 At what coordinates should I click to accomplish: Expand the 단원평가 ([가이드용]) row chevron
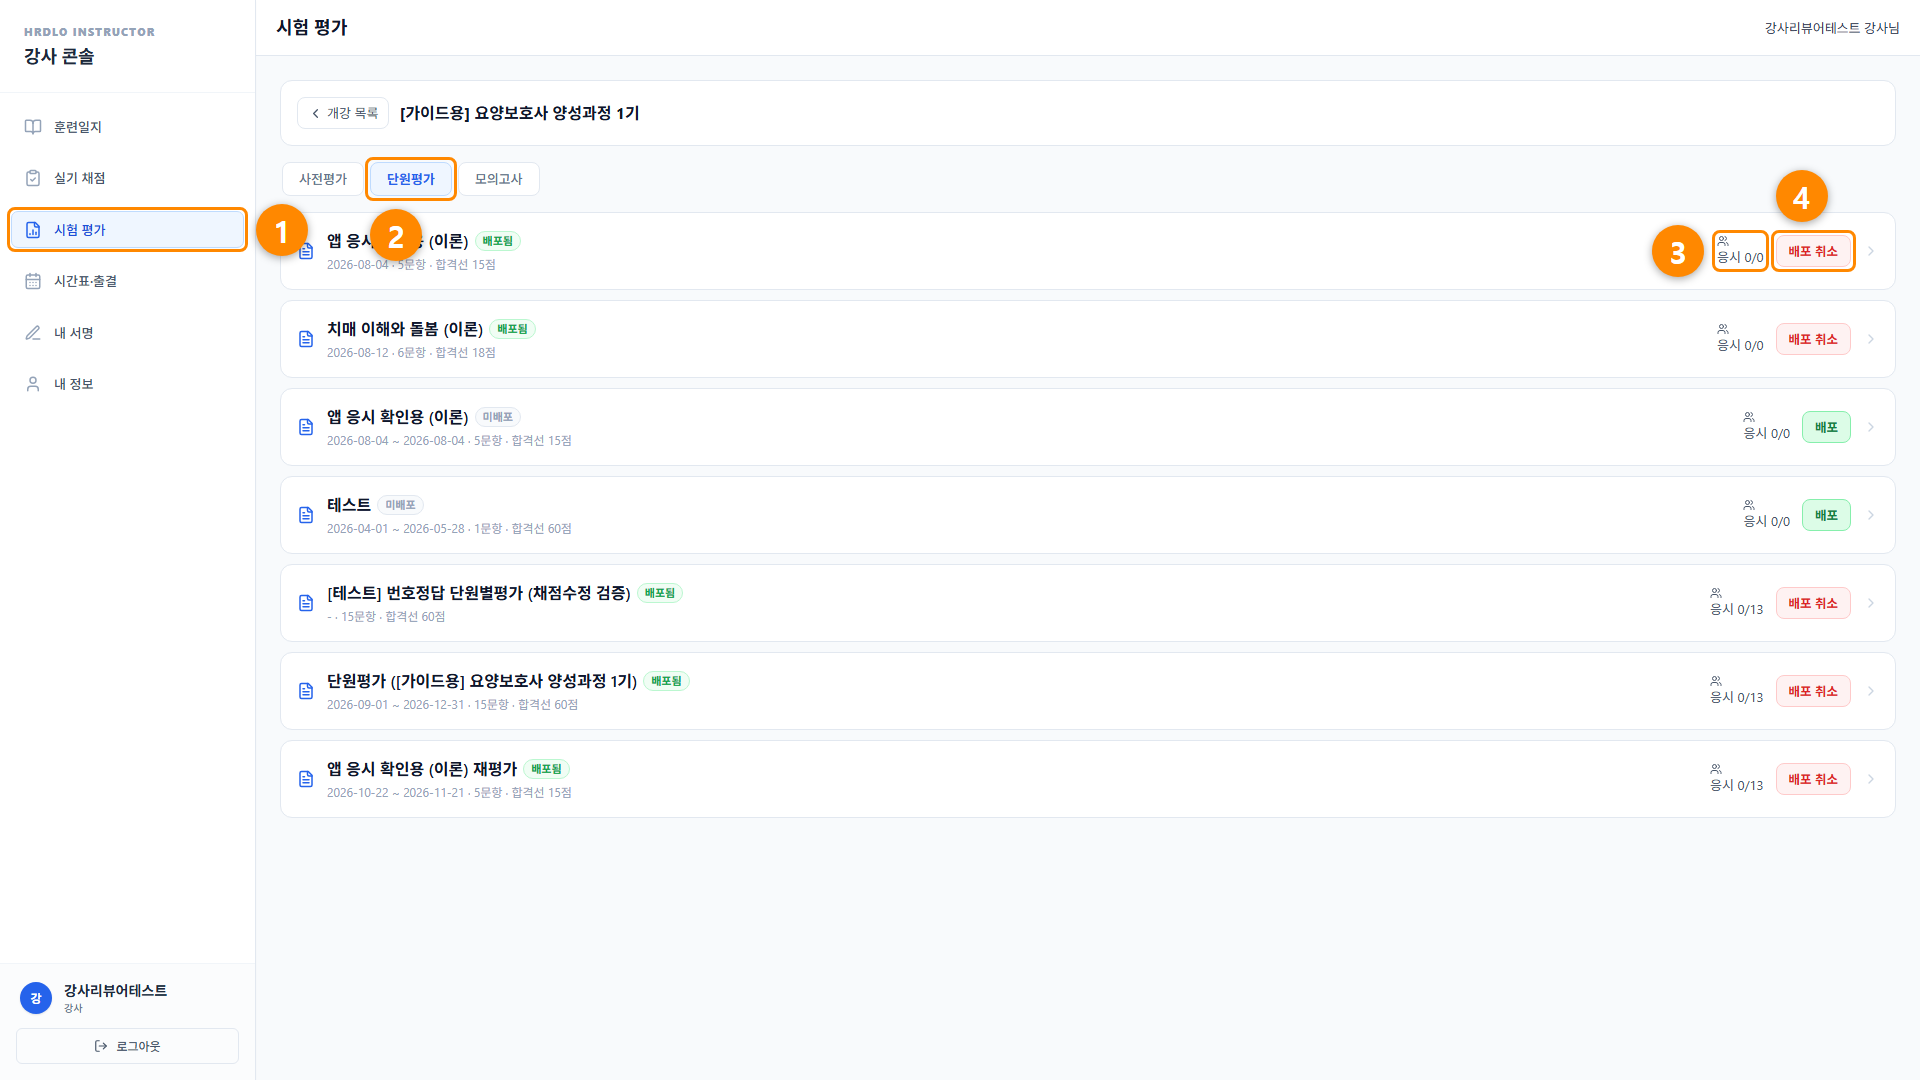1871,691
